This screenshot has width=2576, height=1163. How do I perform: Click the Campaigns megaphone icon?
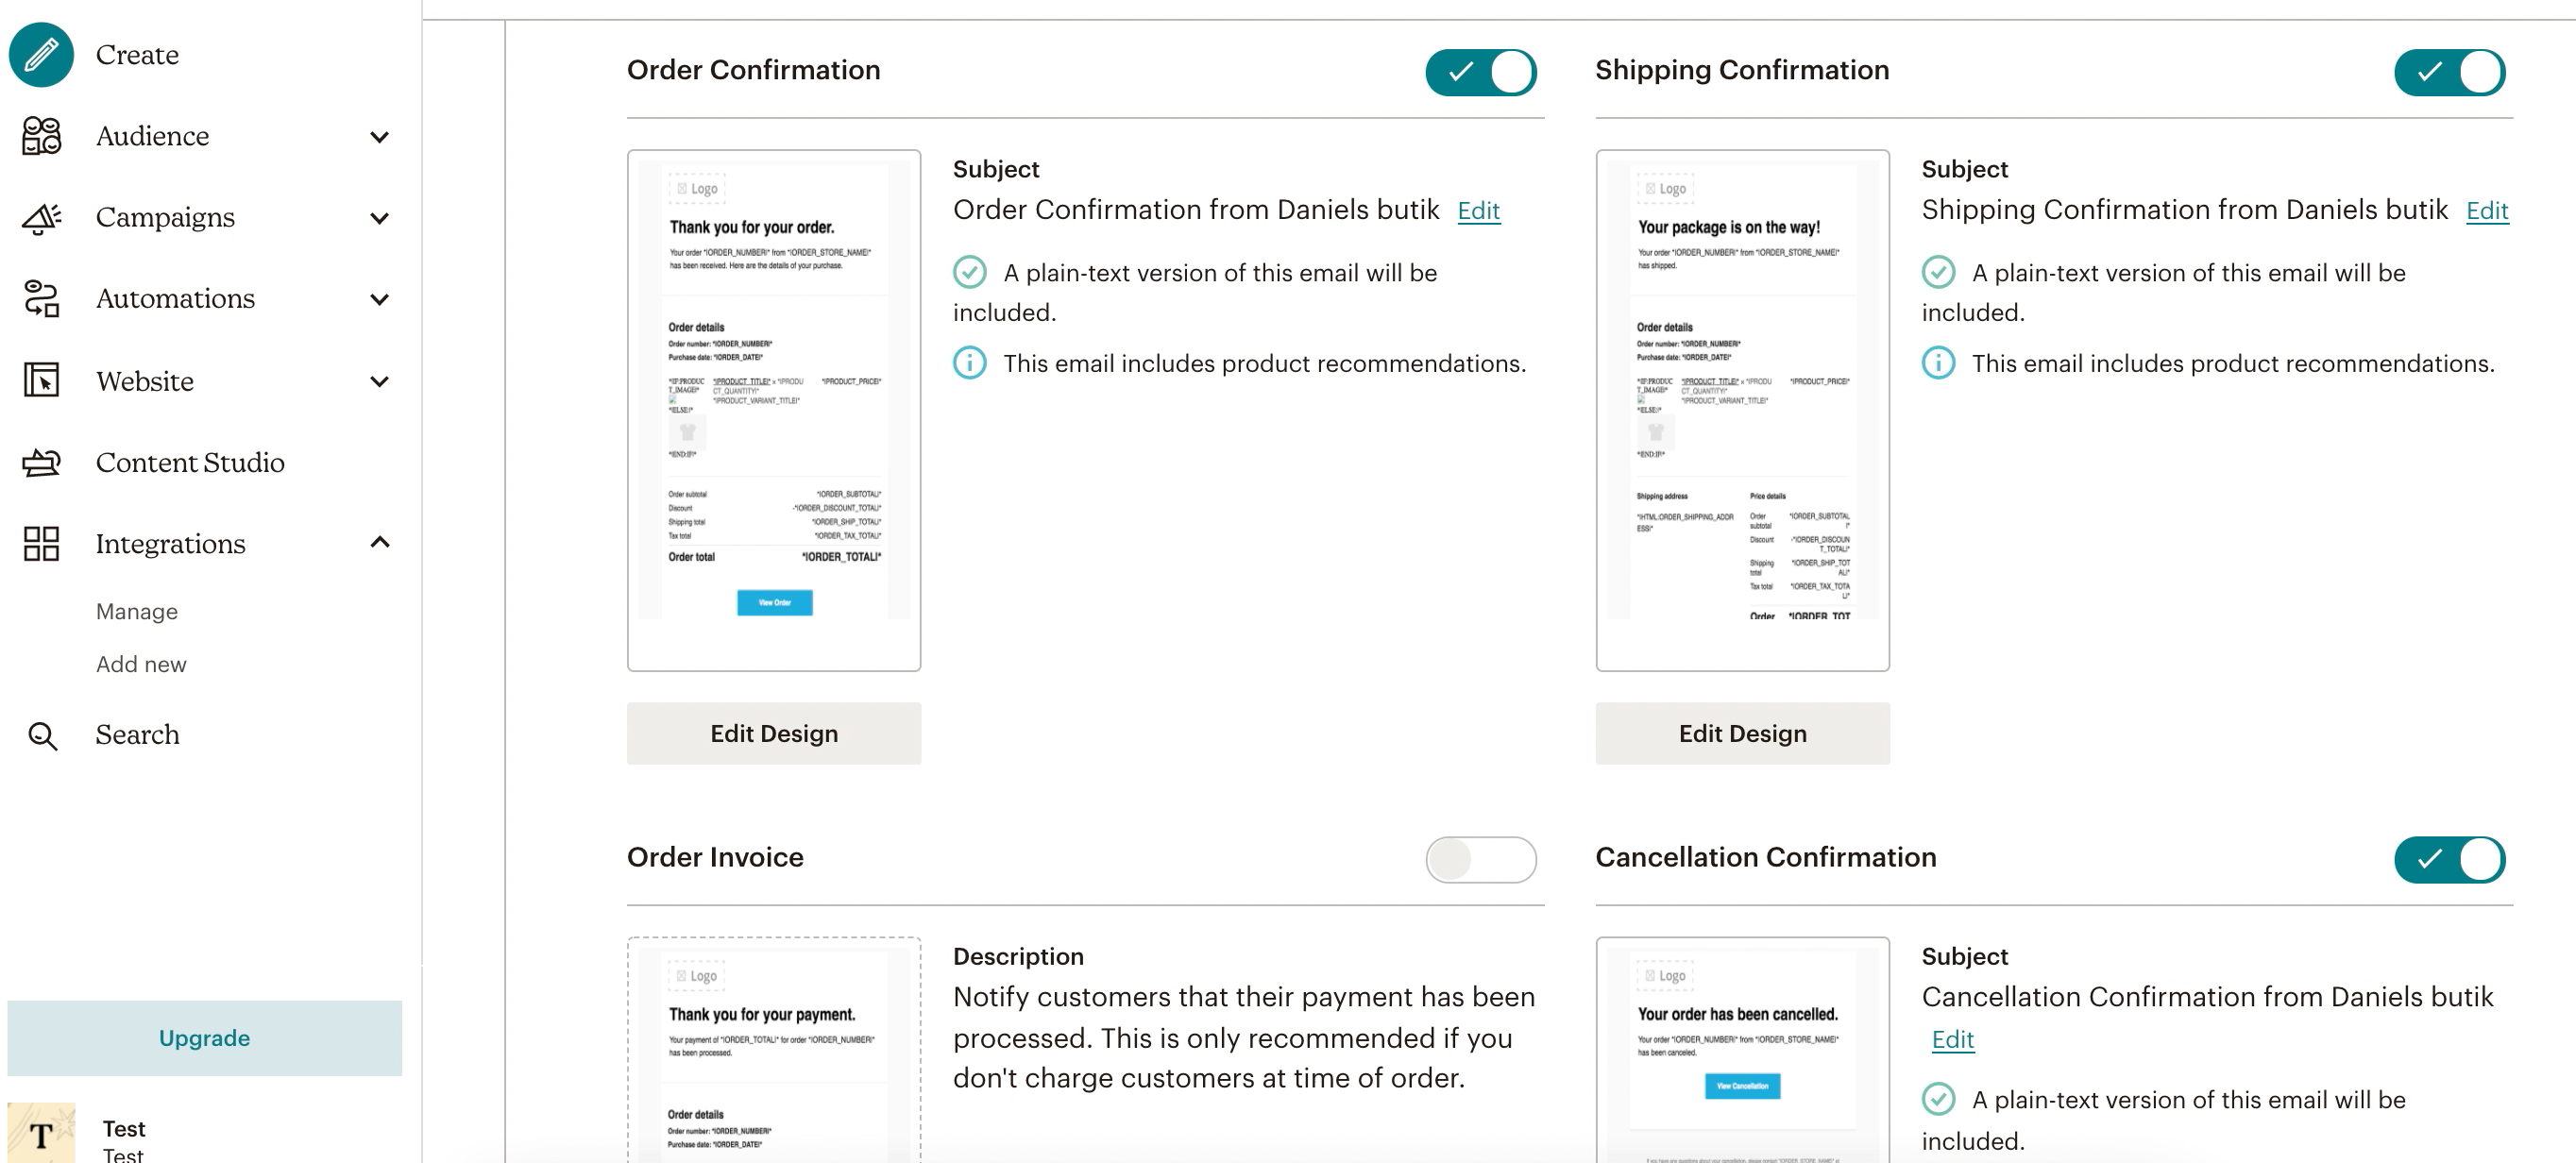click(41, 218)
